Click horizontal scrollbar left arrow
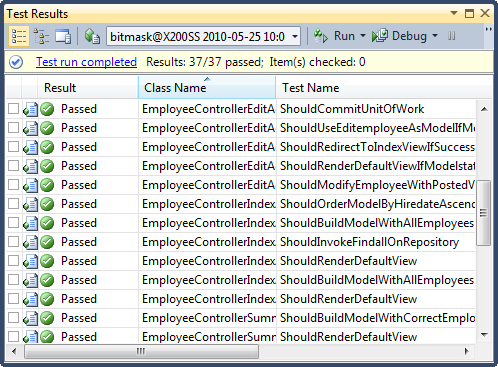 click(x=14, y=351)
